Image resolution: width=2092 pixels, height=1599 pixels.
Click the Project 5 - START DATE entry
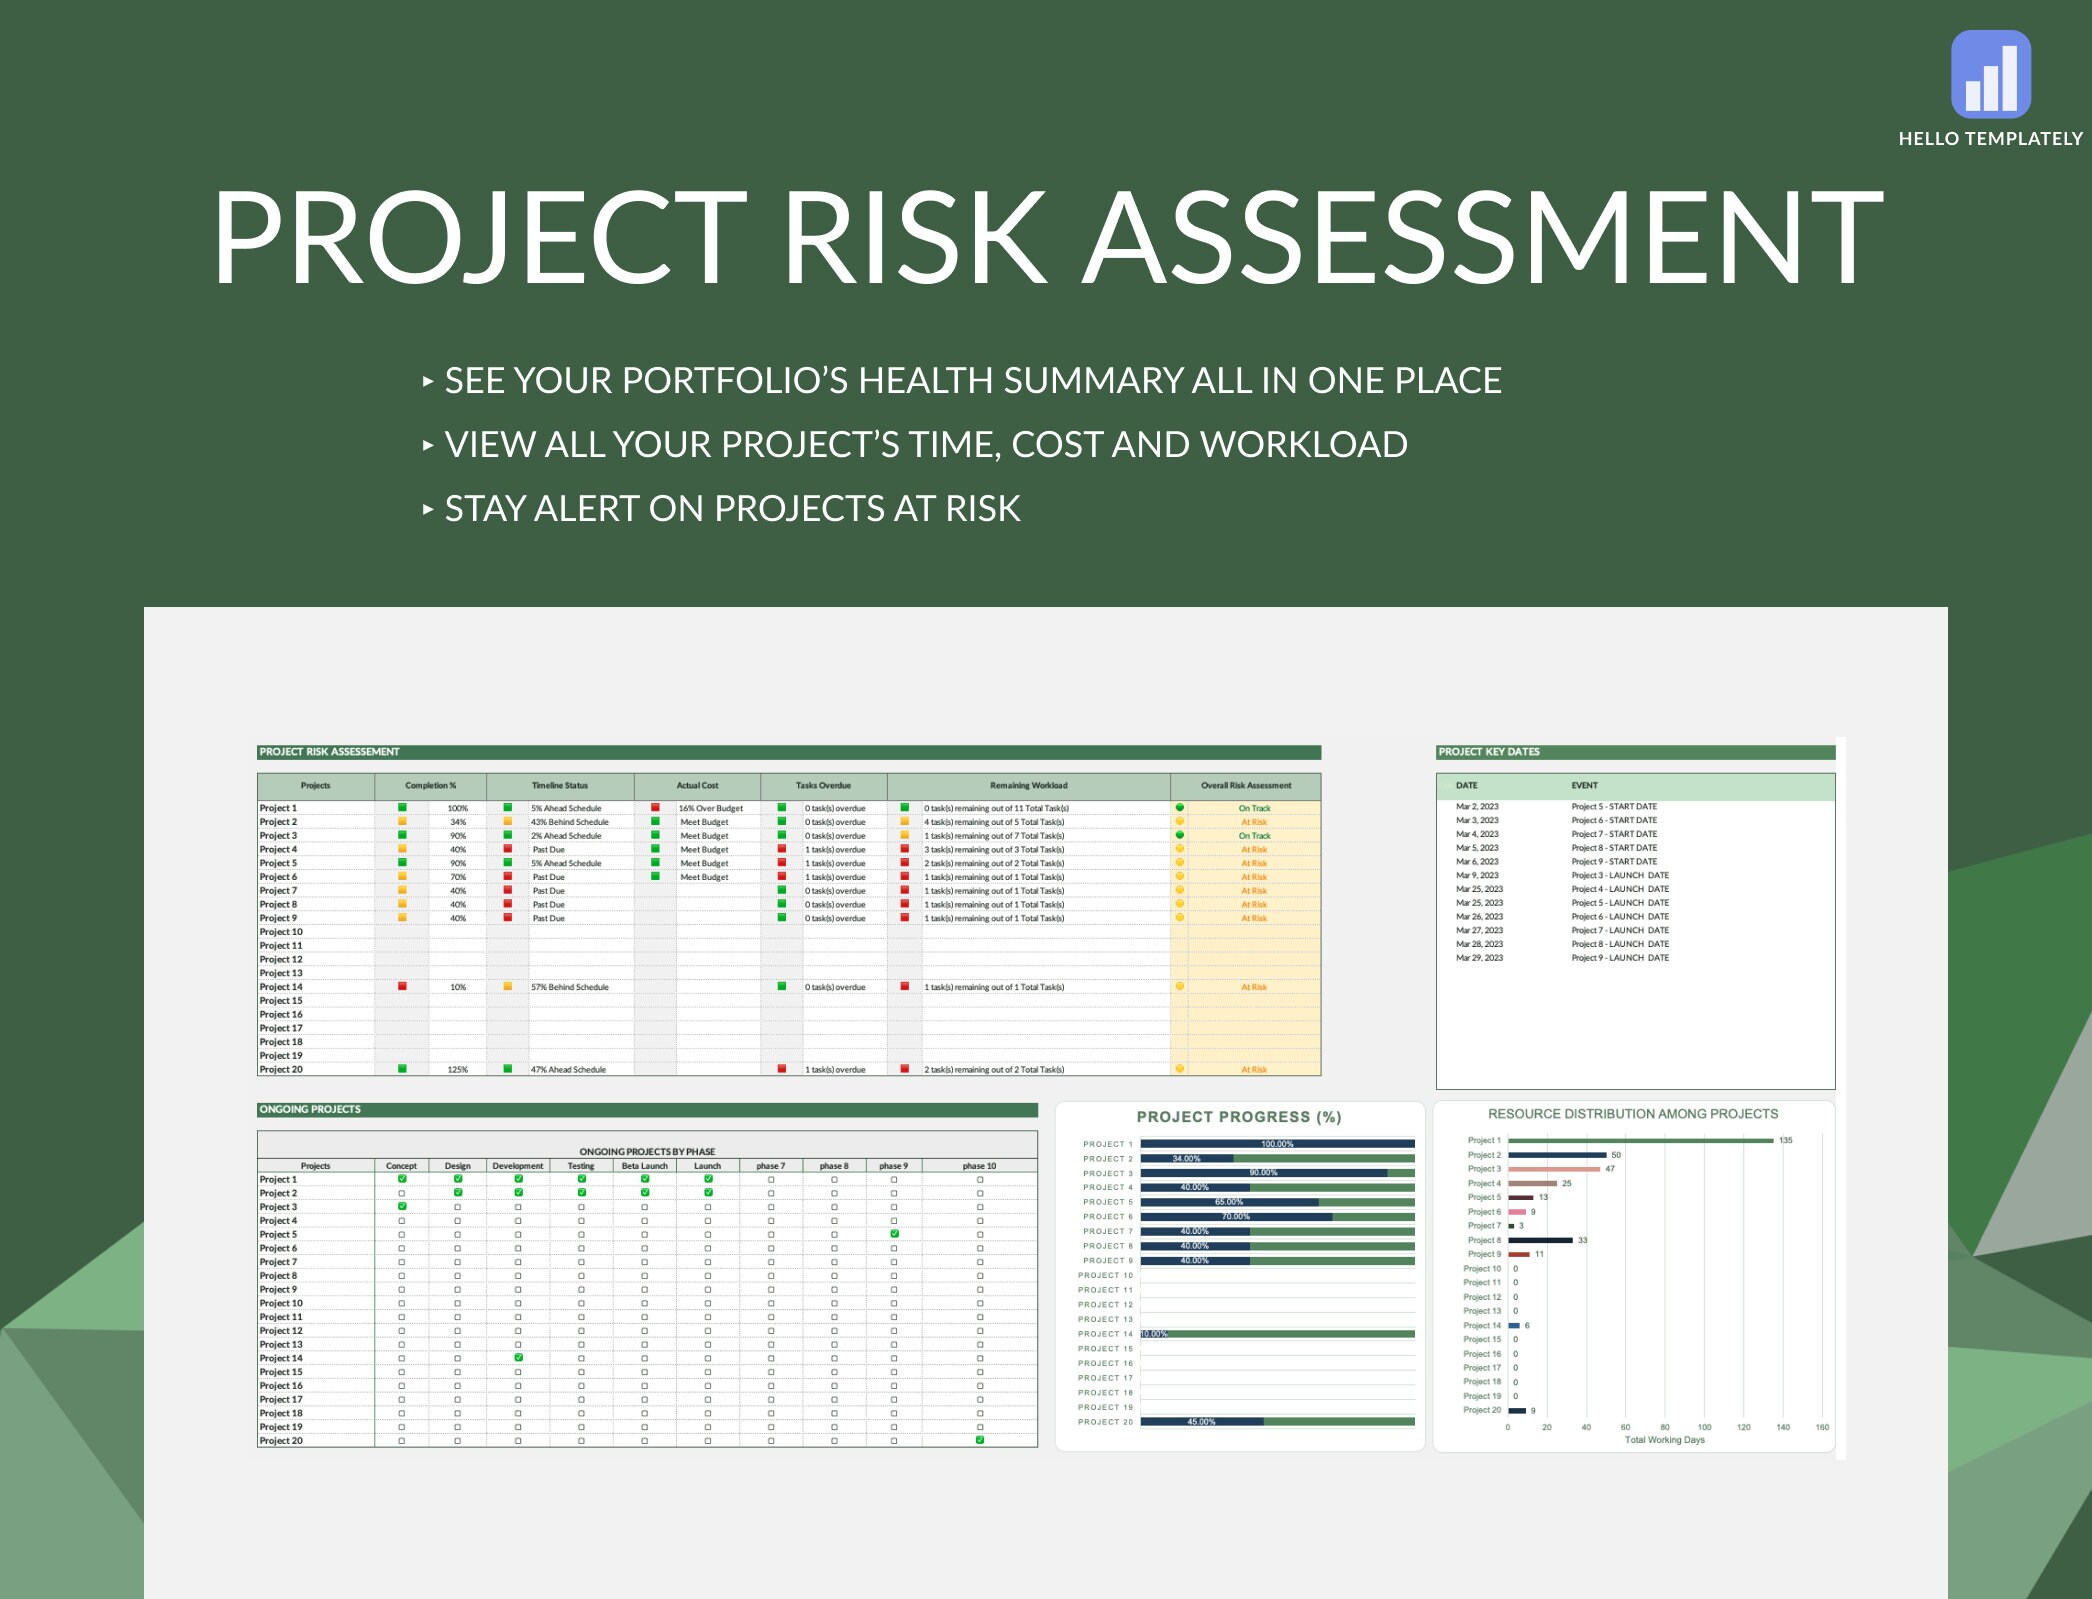click(x=1614, y=806)
